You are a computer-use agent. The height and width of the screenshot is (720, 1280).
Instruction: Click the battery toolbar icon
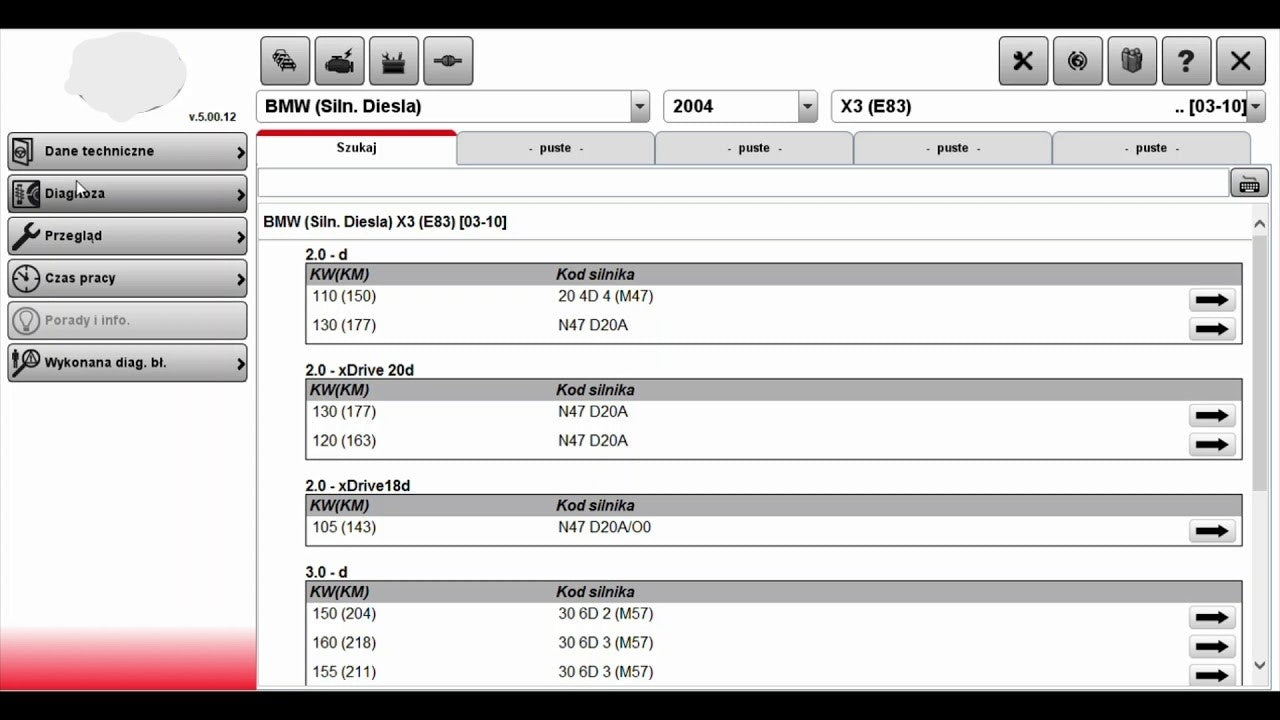click(x=394, y=61)
